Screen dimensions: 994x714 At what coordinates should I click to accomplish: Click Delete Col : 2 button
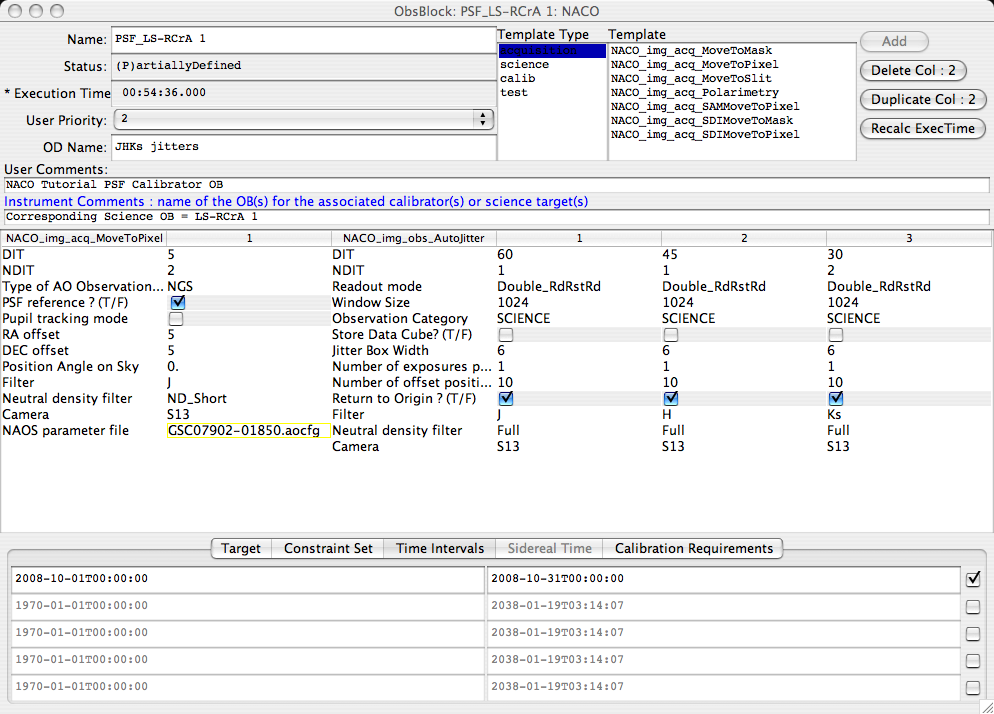[913, 70]
